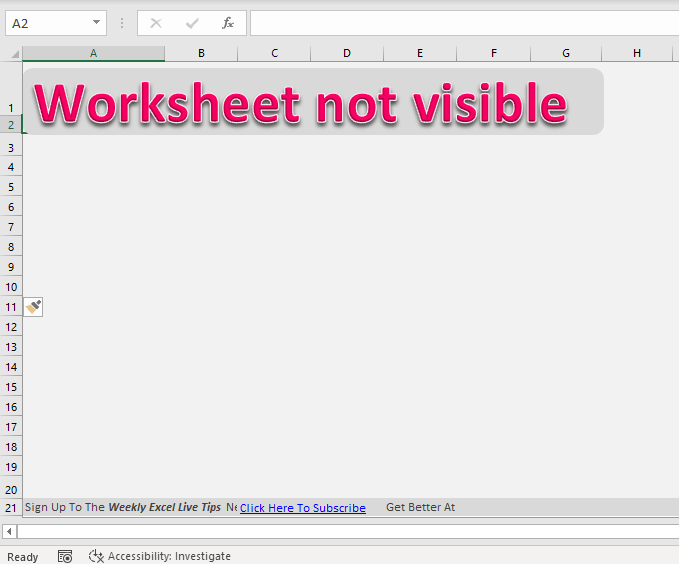
Task: Select column A header
Action: (94, 54)
